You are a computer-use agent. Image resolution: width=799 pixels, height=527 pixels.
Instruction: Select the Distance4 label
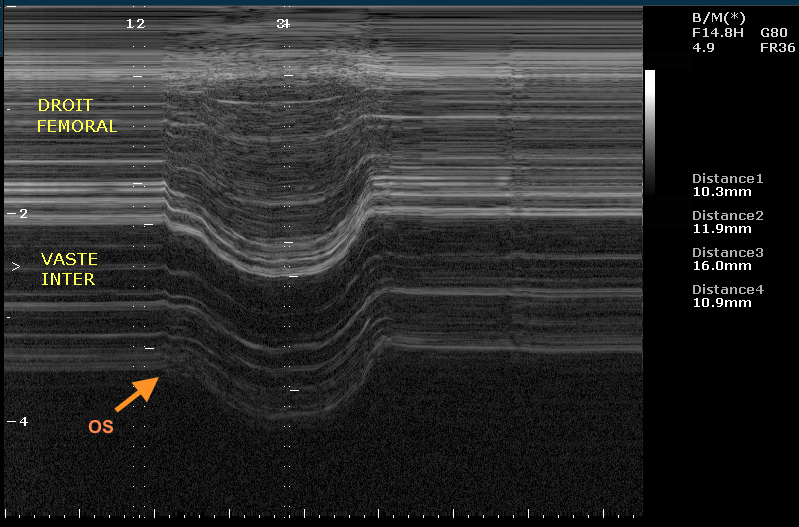click(727, 289)
